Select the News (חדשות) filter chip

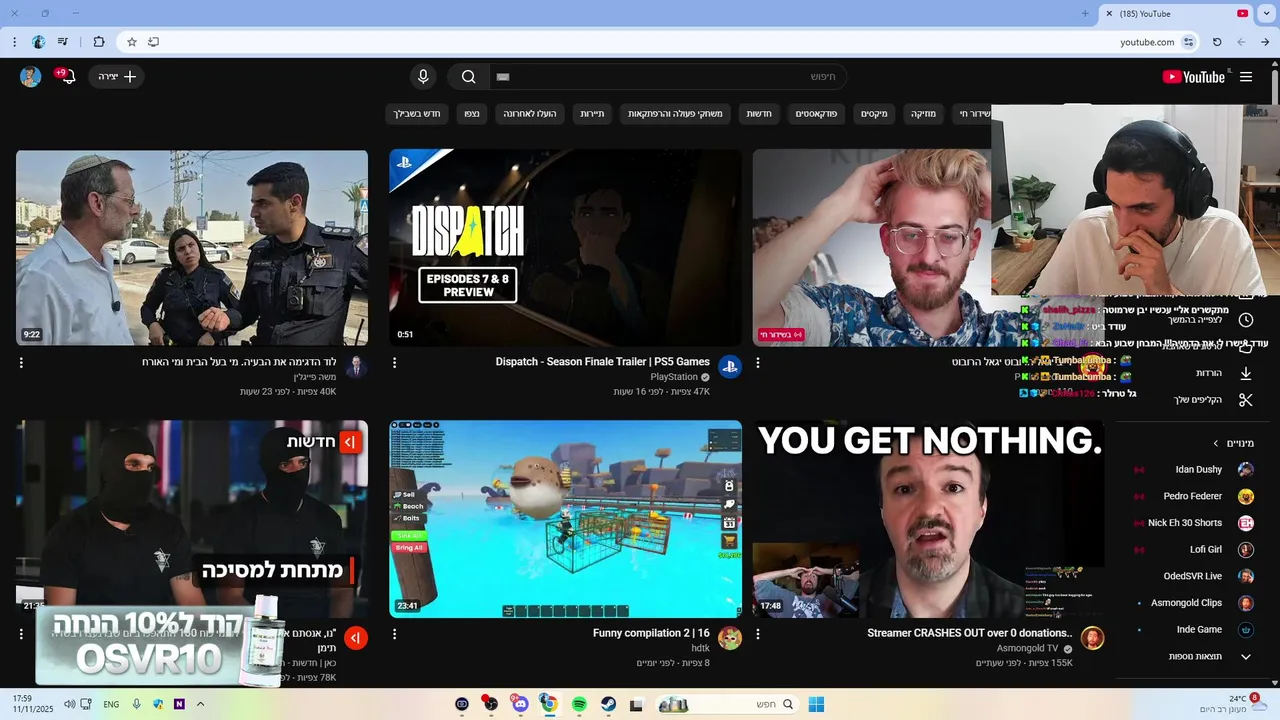coord(759,114)
